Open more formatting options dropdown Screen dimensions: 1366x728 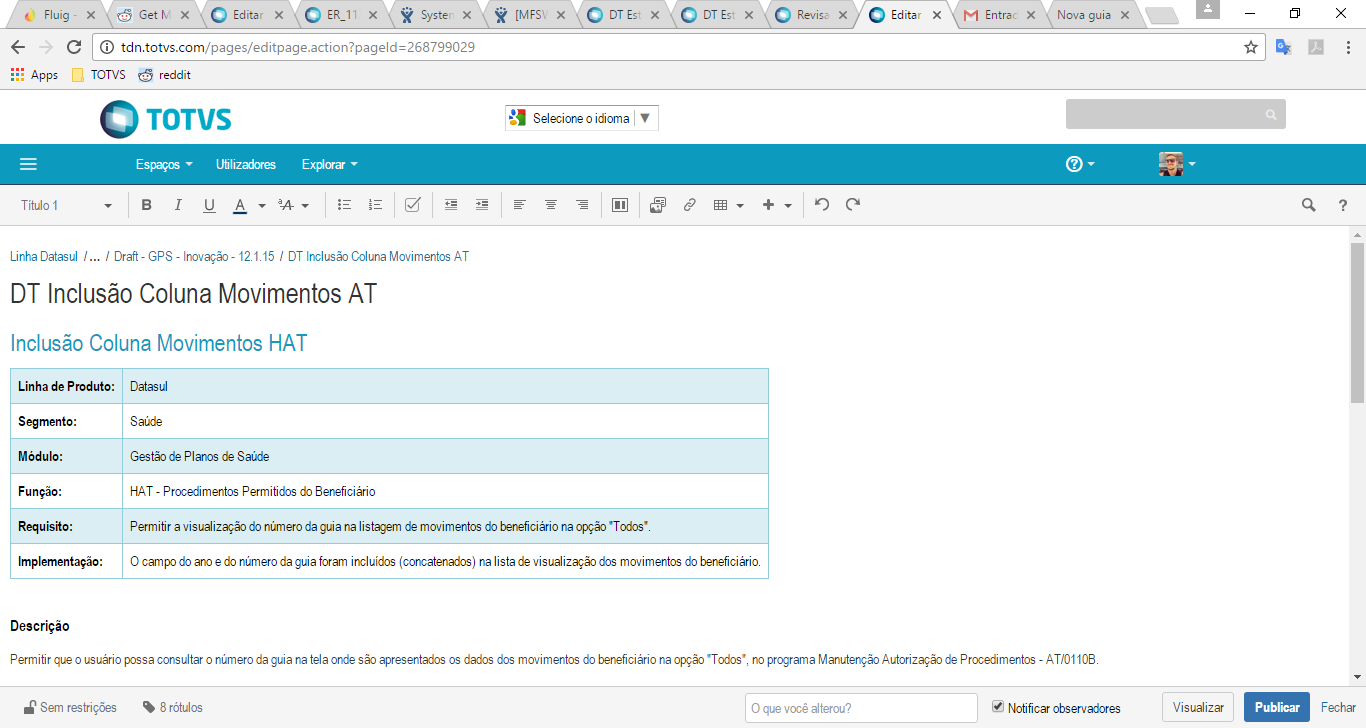pos(293,205)
